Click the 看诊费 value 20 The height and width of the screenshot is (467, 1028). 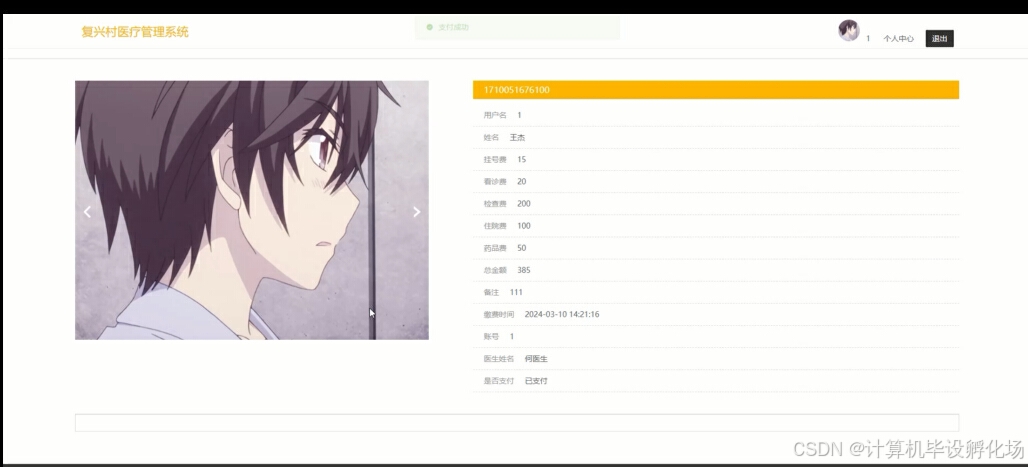pos(521,182)
